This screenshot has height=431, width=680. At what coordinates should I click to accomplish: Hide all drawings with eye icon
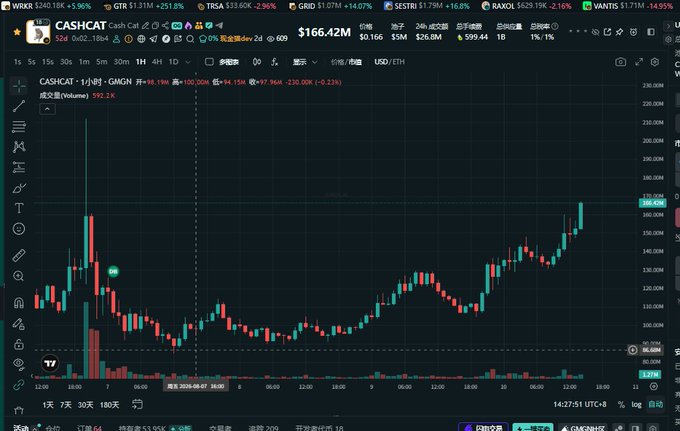tap(19, 363)
